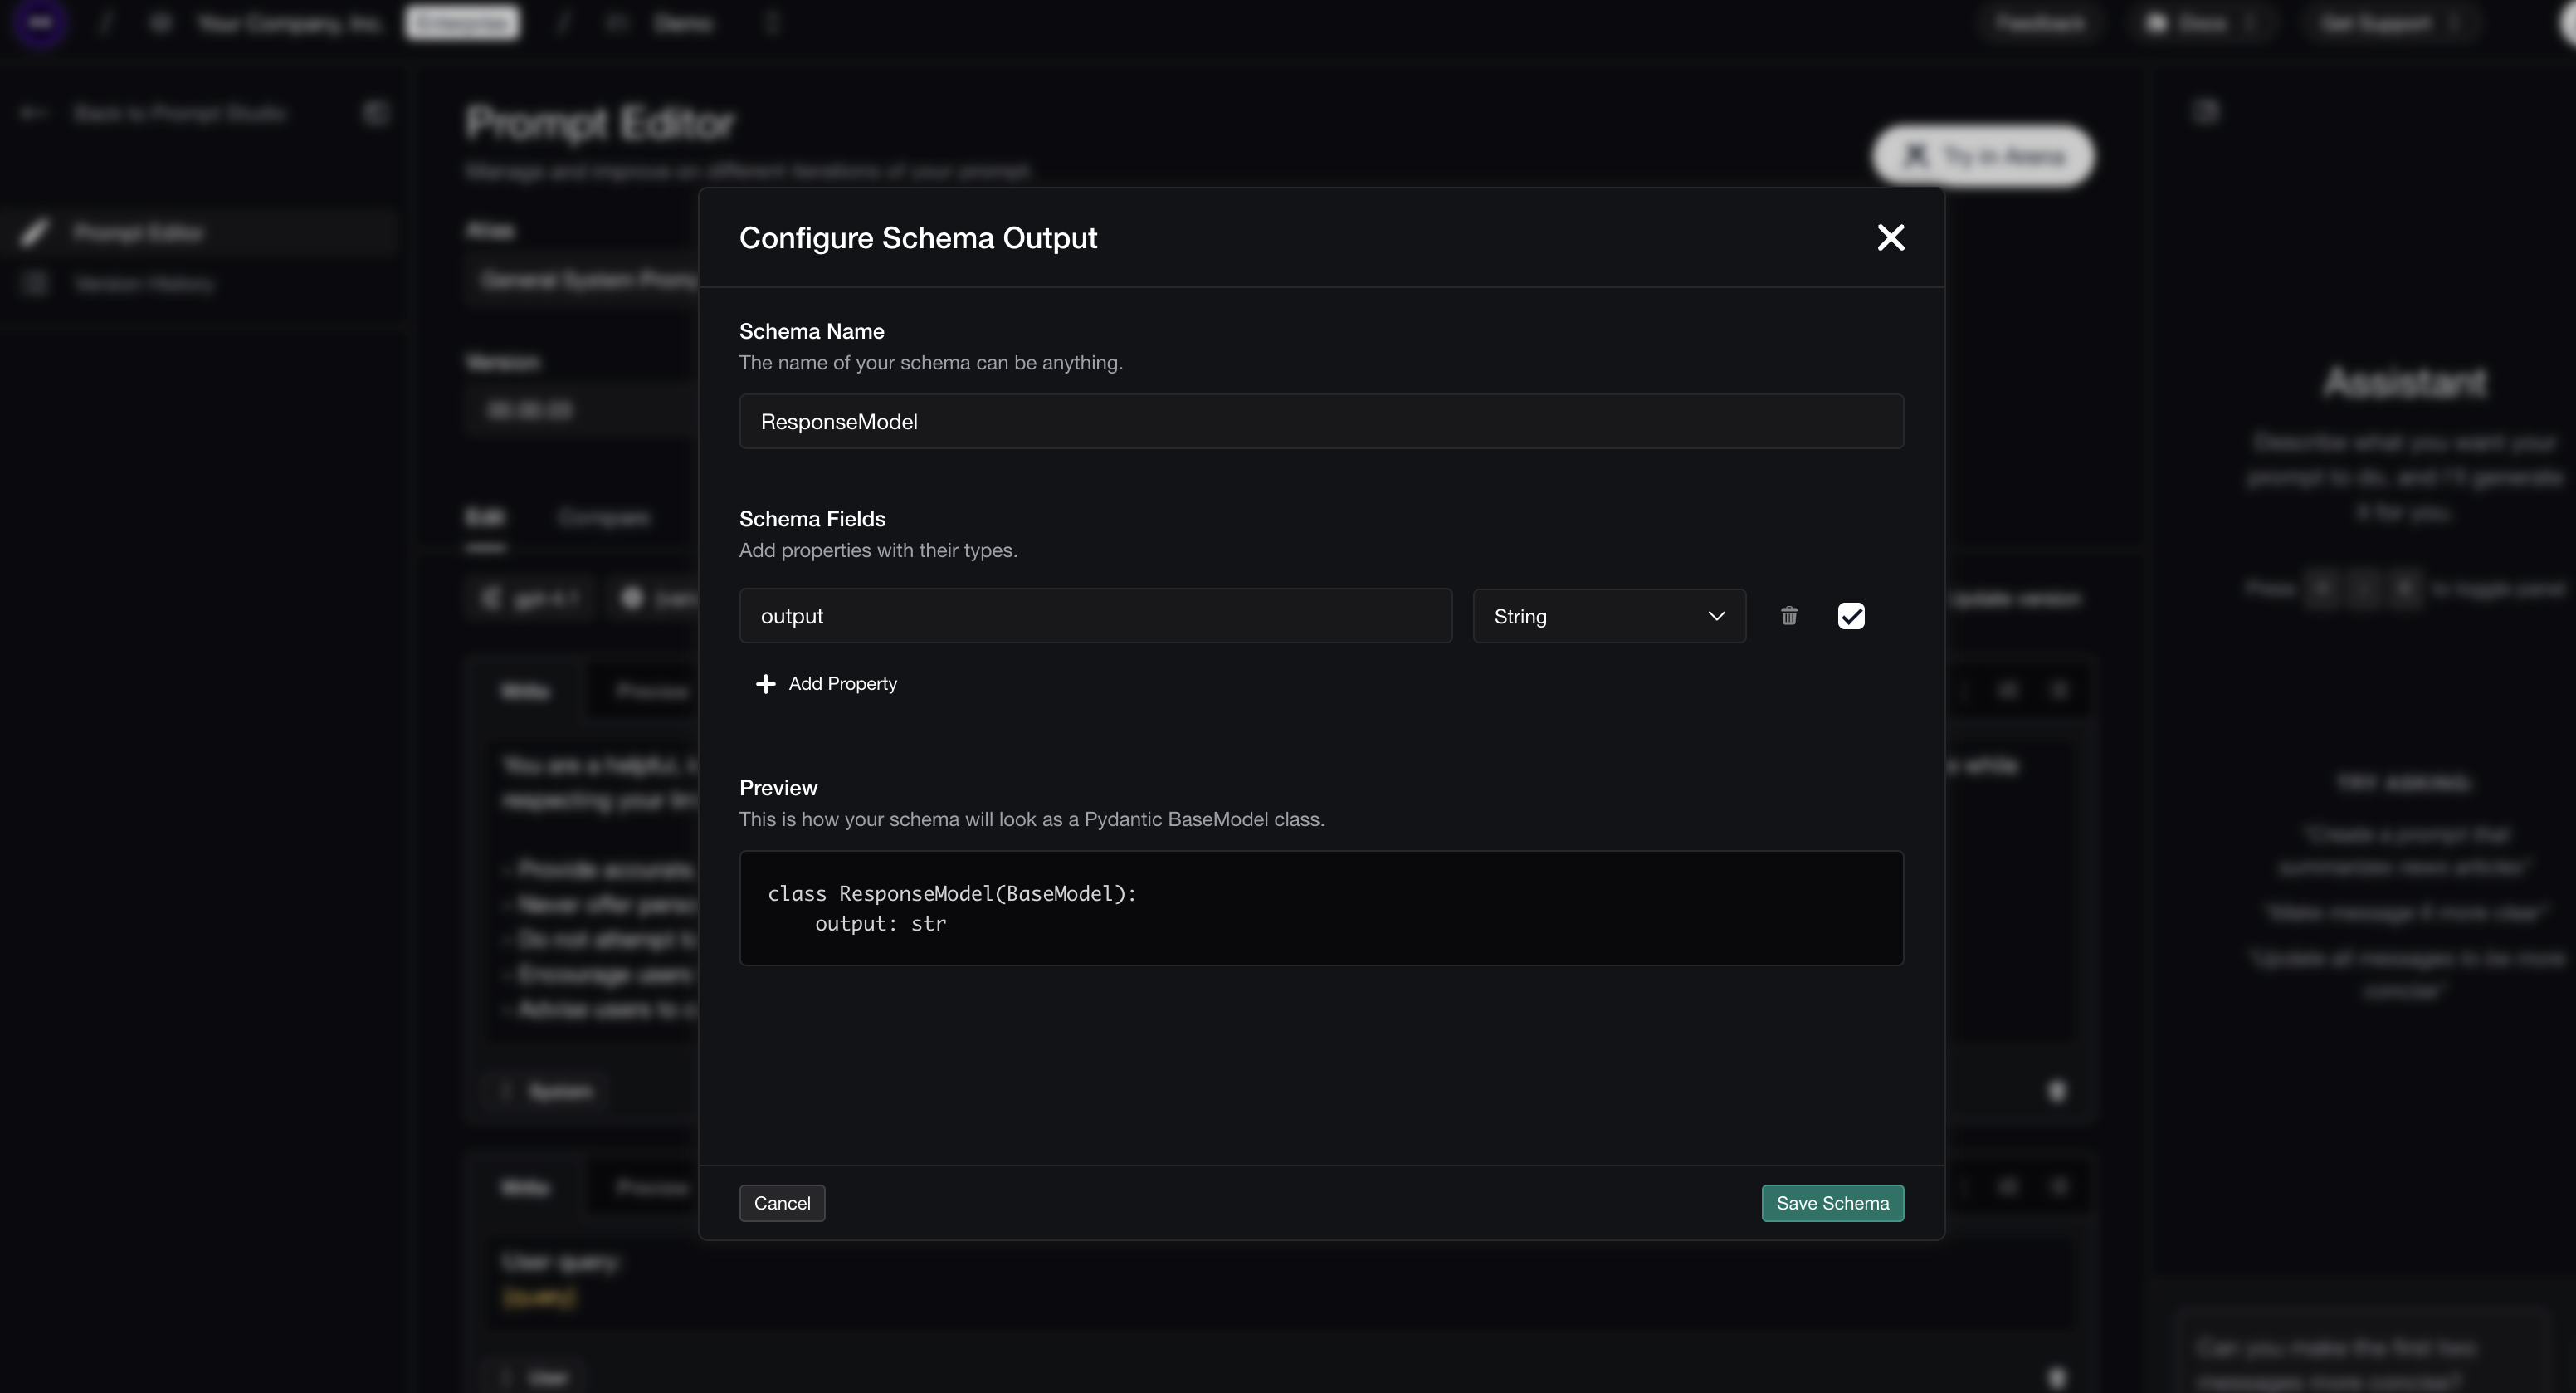This screenshot has height=1393, width=2576.
Task: Go back to Prompt Studio
Action: [155, 113]
